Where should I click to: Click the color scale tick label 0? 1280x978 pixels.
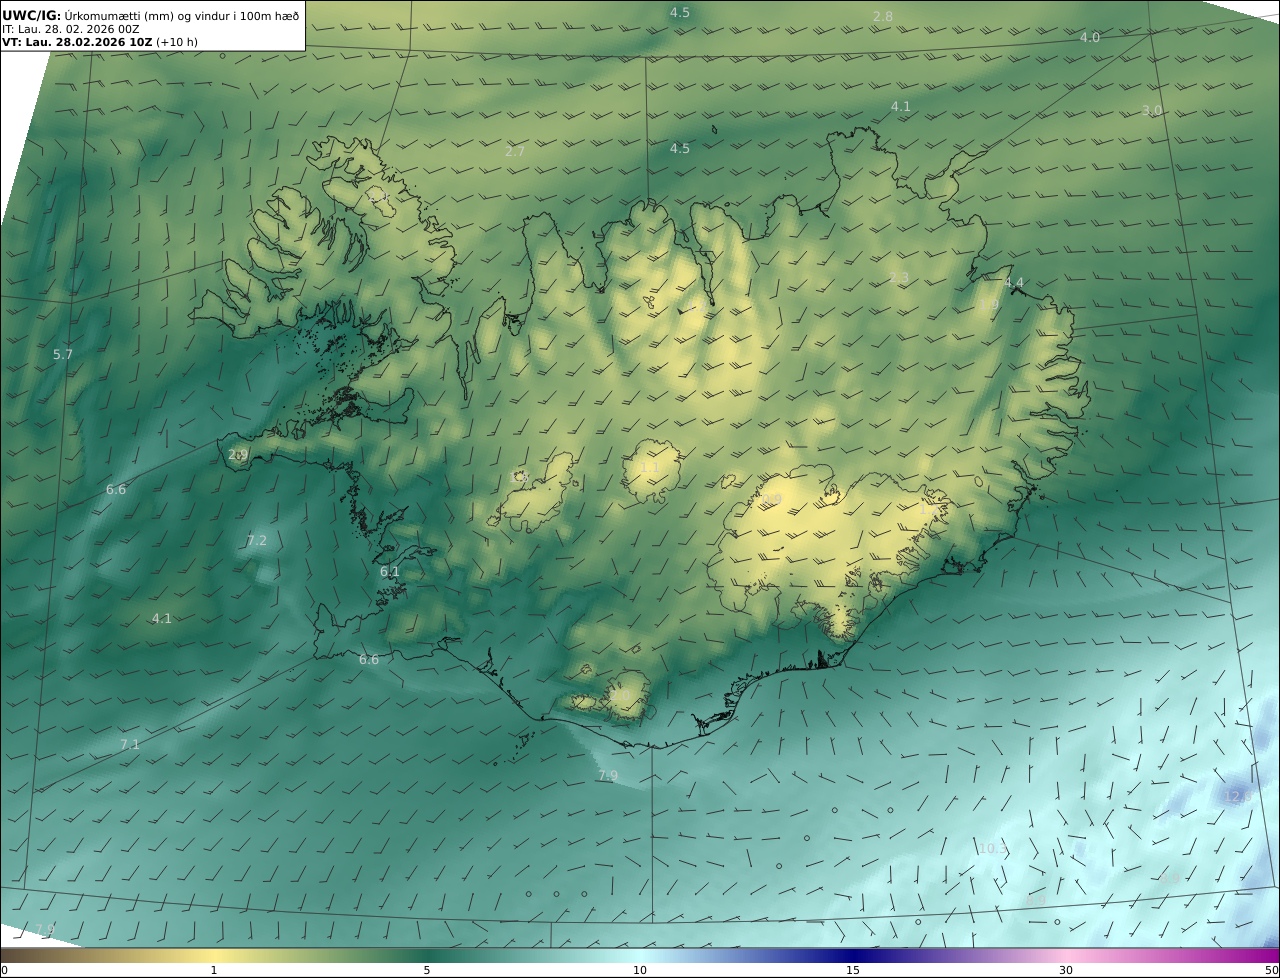tap(4, 970)
